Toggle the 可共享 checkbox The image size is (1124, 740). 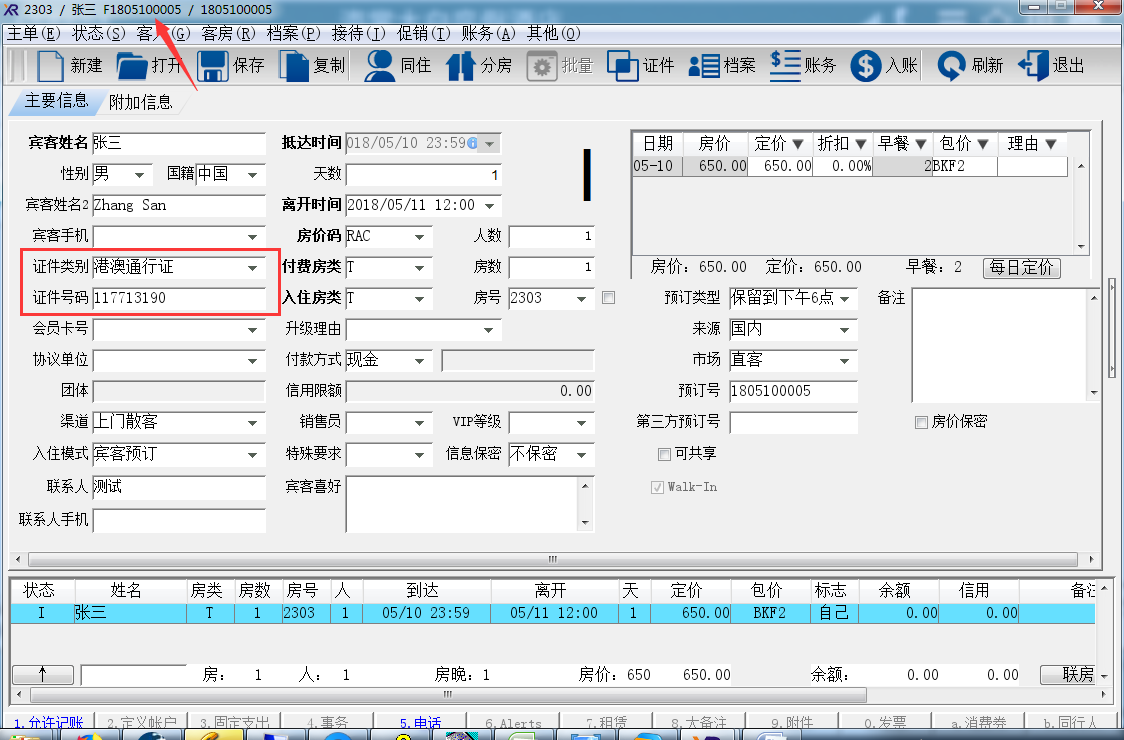tap(665, 454)
